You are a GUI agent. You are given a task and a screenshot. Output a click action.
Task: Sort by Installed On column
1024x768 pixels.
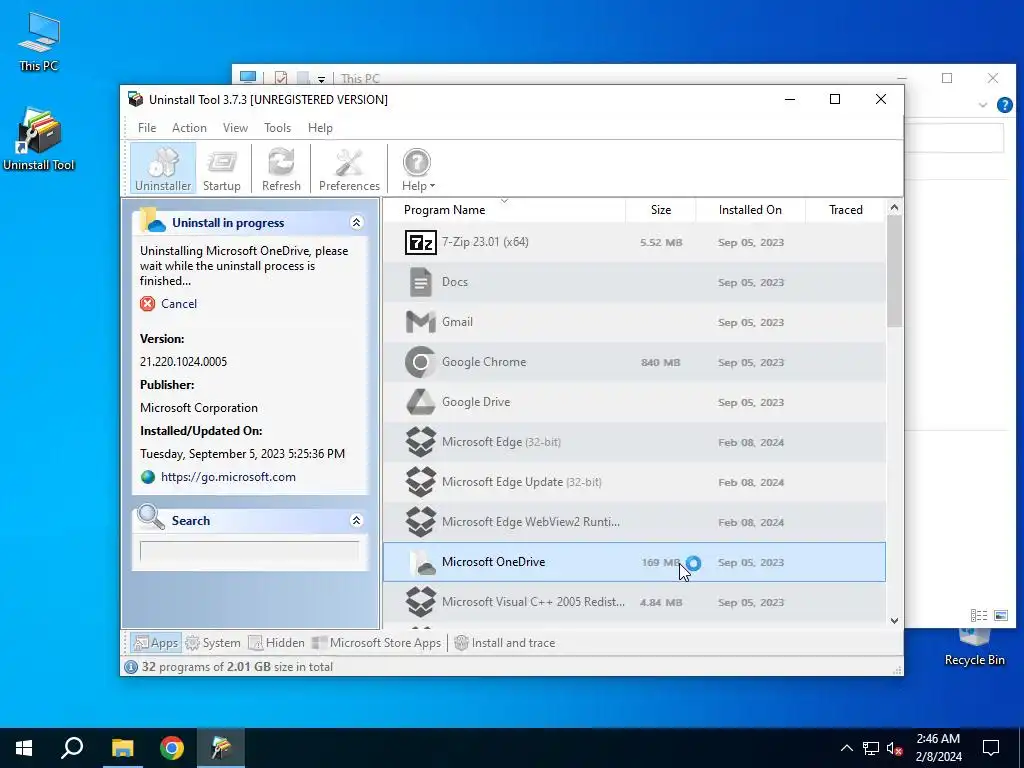tap(750, 210)
